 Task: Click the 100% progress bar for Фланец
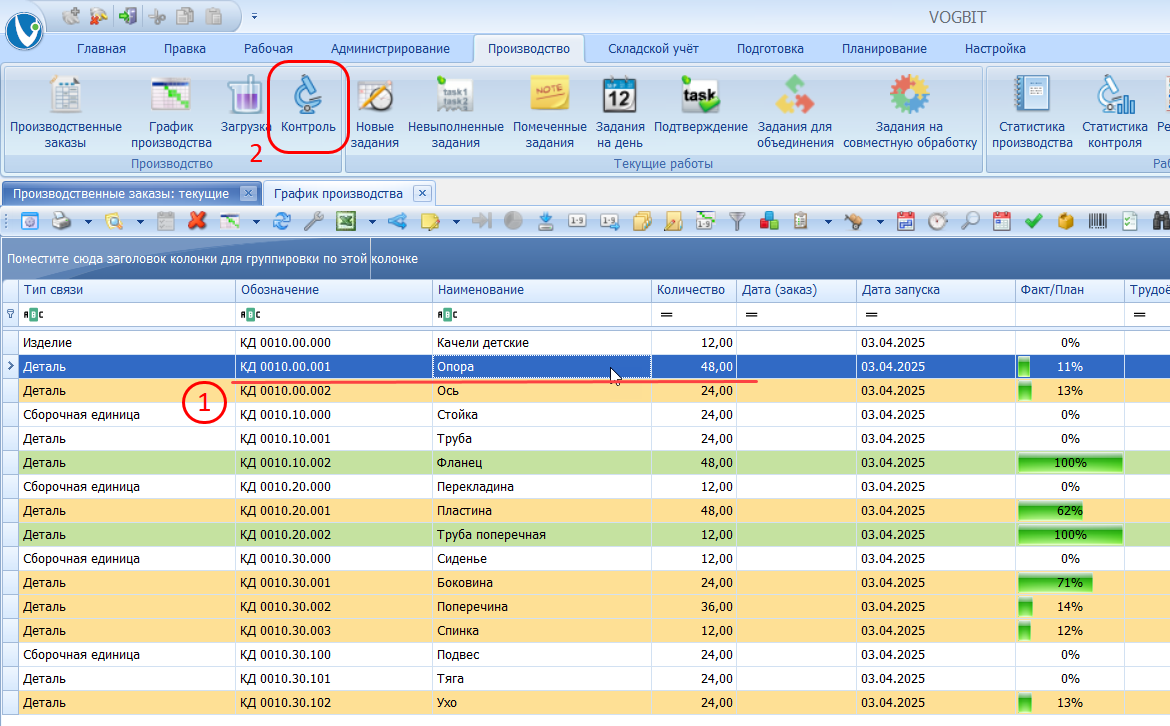[x=1070, y=463]
